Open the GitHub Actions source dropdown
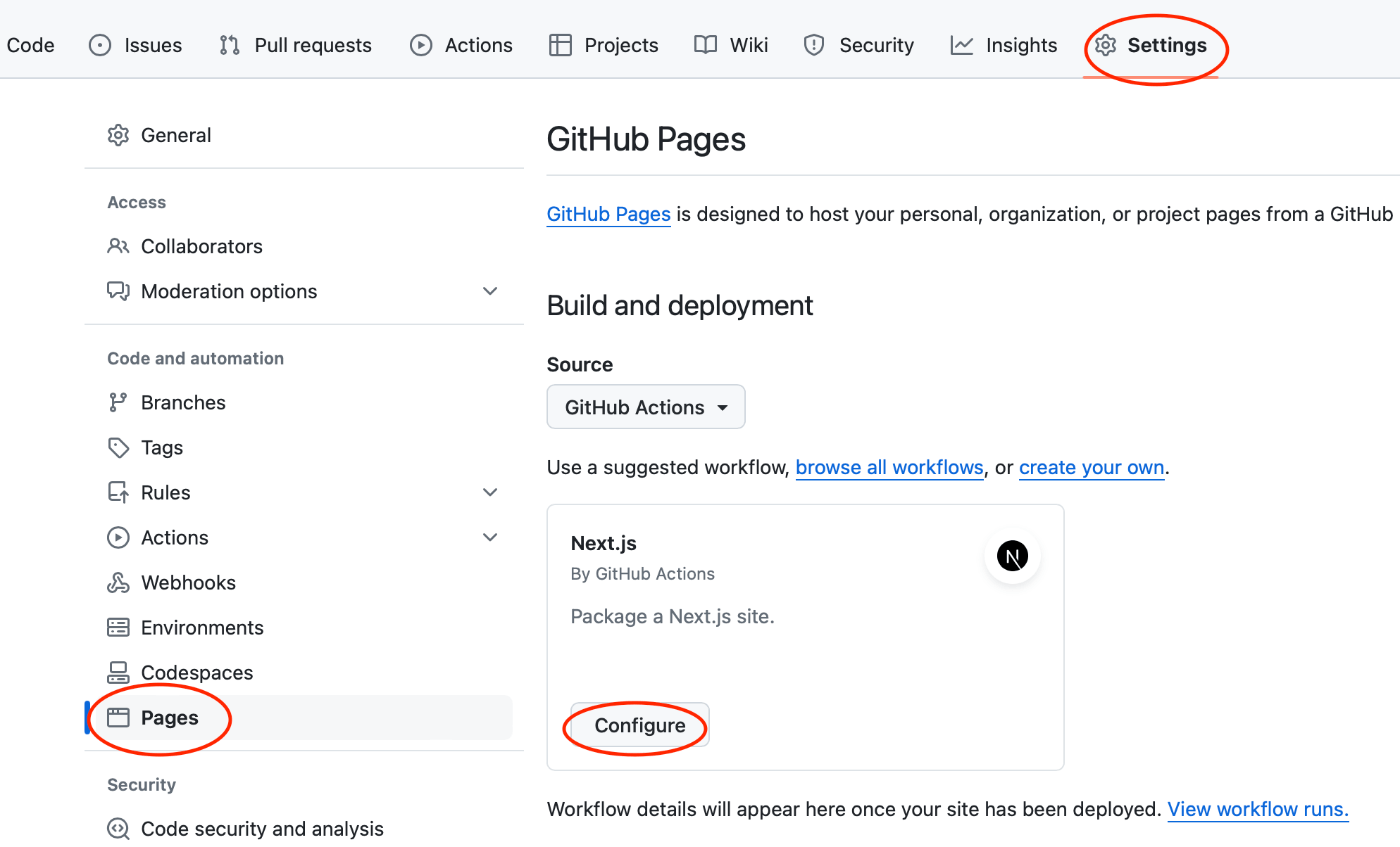 646,407
